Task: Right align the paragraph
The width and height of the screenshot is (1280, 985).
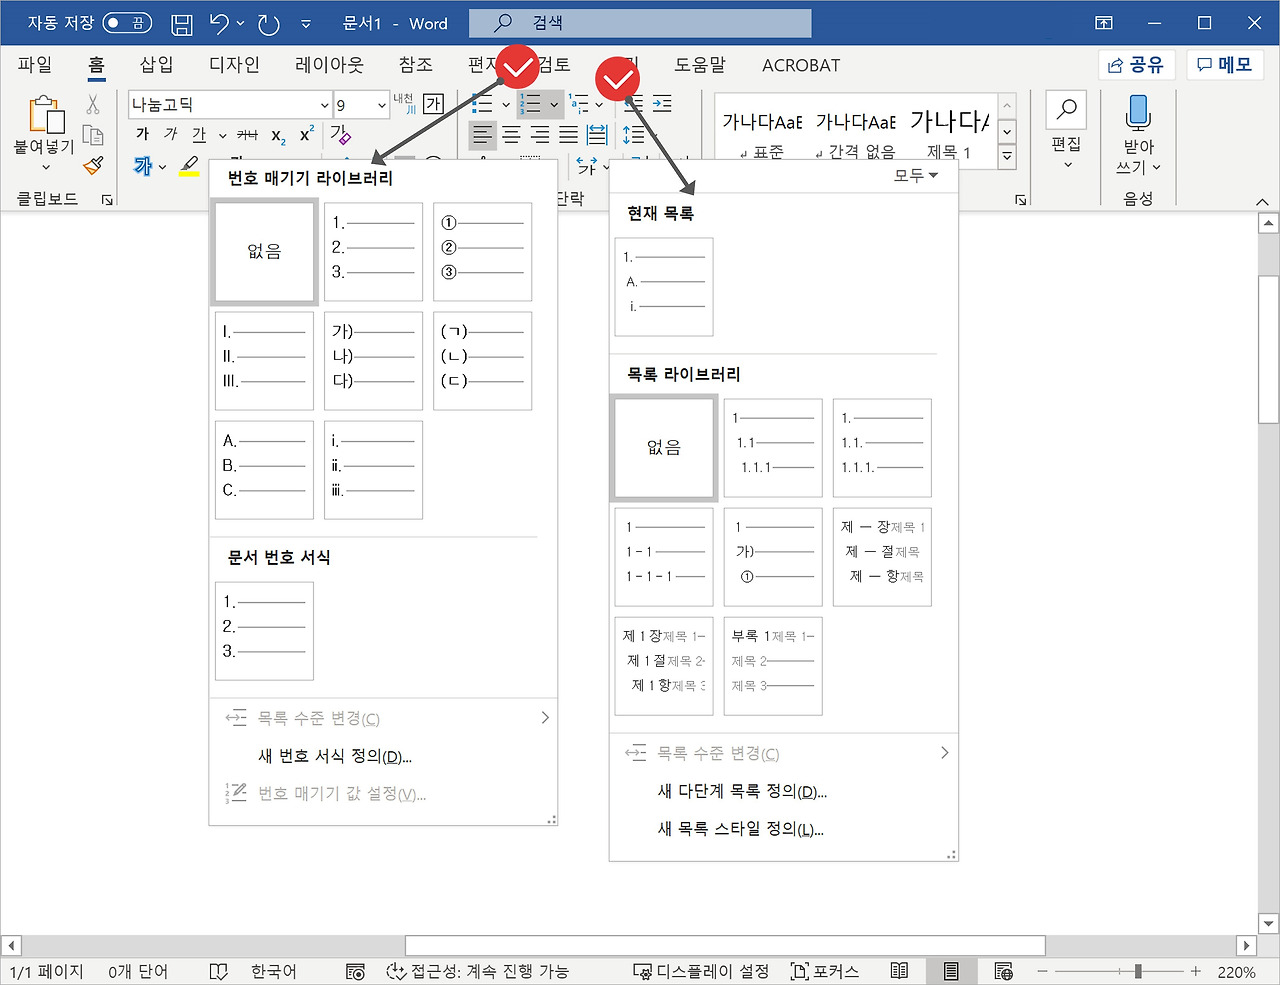Action: click(540, 135)
